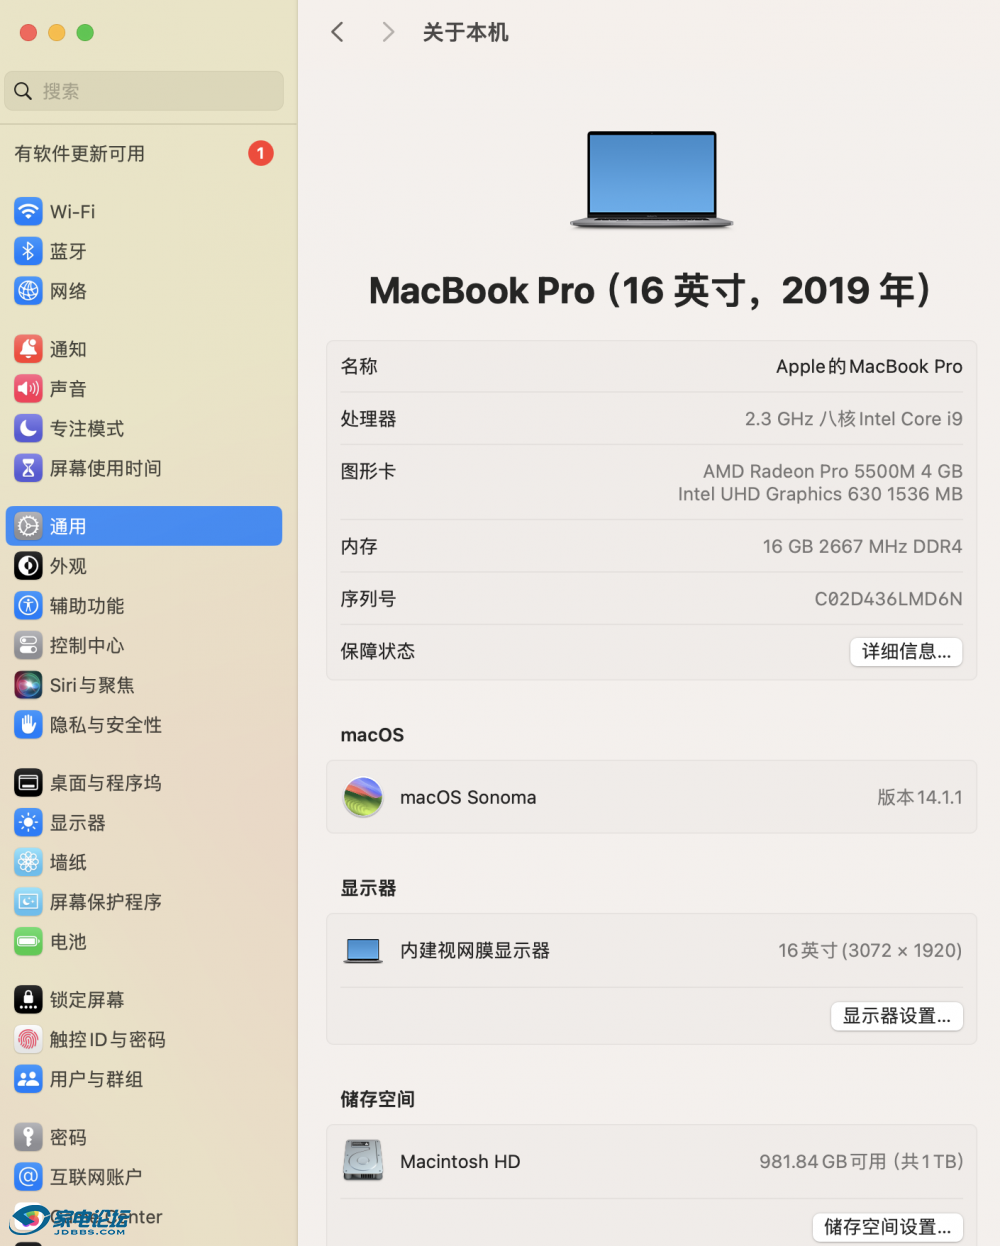The width and height of the screenshot is (1000, 1246).
Task: Click the 储存空间设置... button
Action: [888, 1227]
